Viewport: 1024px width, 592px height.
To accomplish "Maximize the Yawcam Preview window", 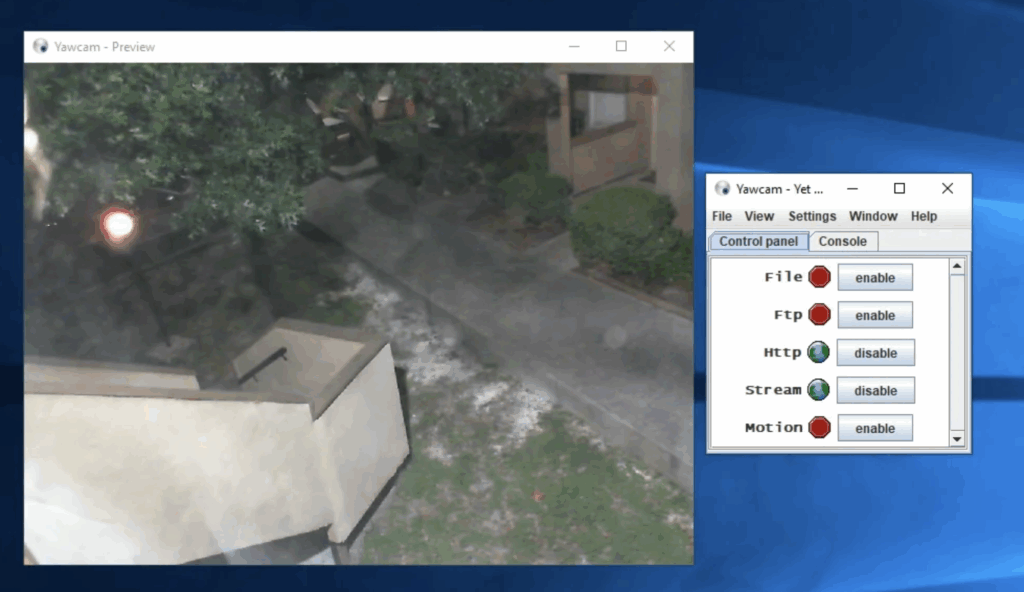I will click(621, 46).
